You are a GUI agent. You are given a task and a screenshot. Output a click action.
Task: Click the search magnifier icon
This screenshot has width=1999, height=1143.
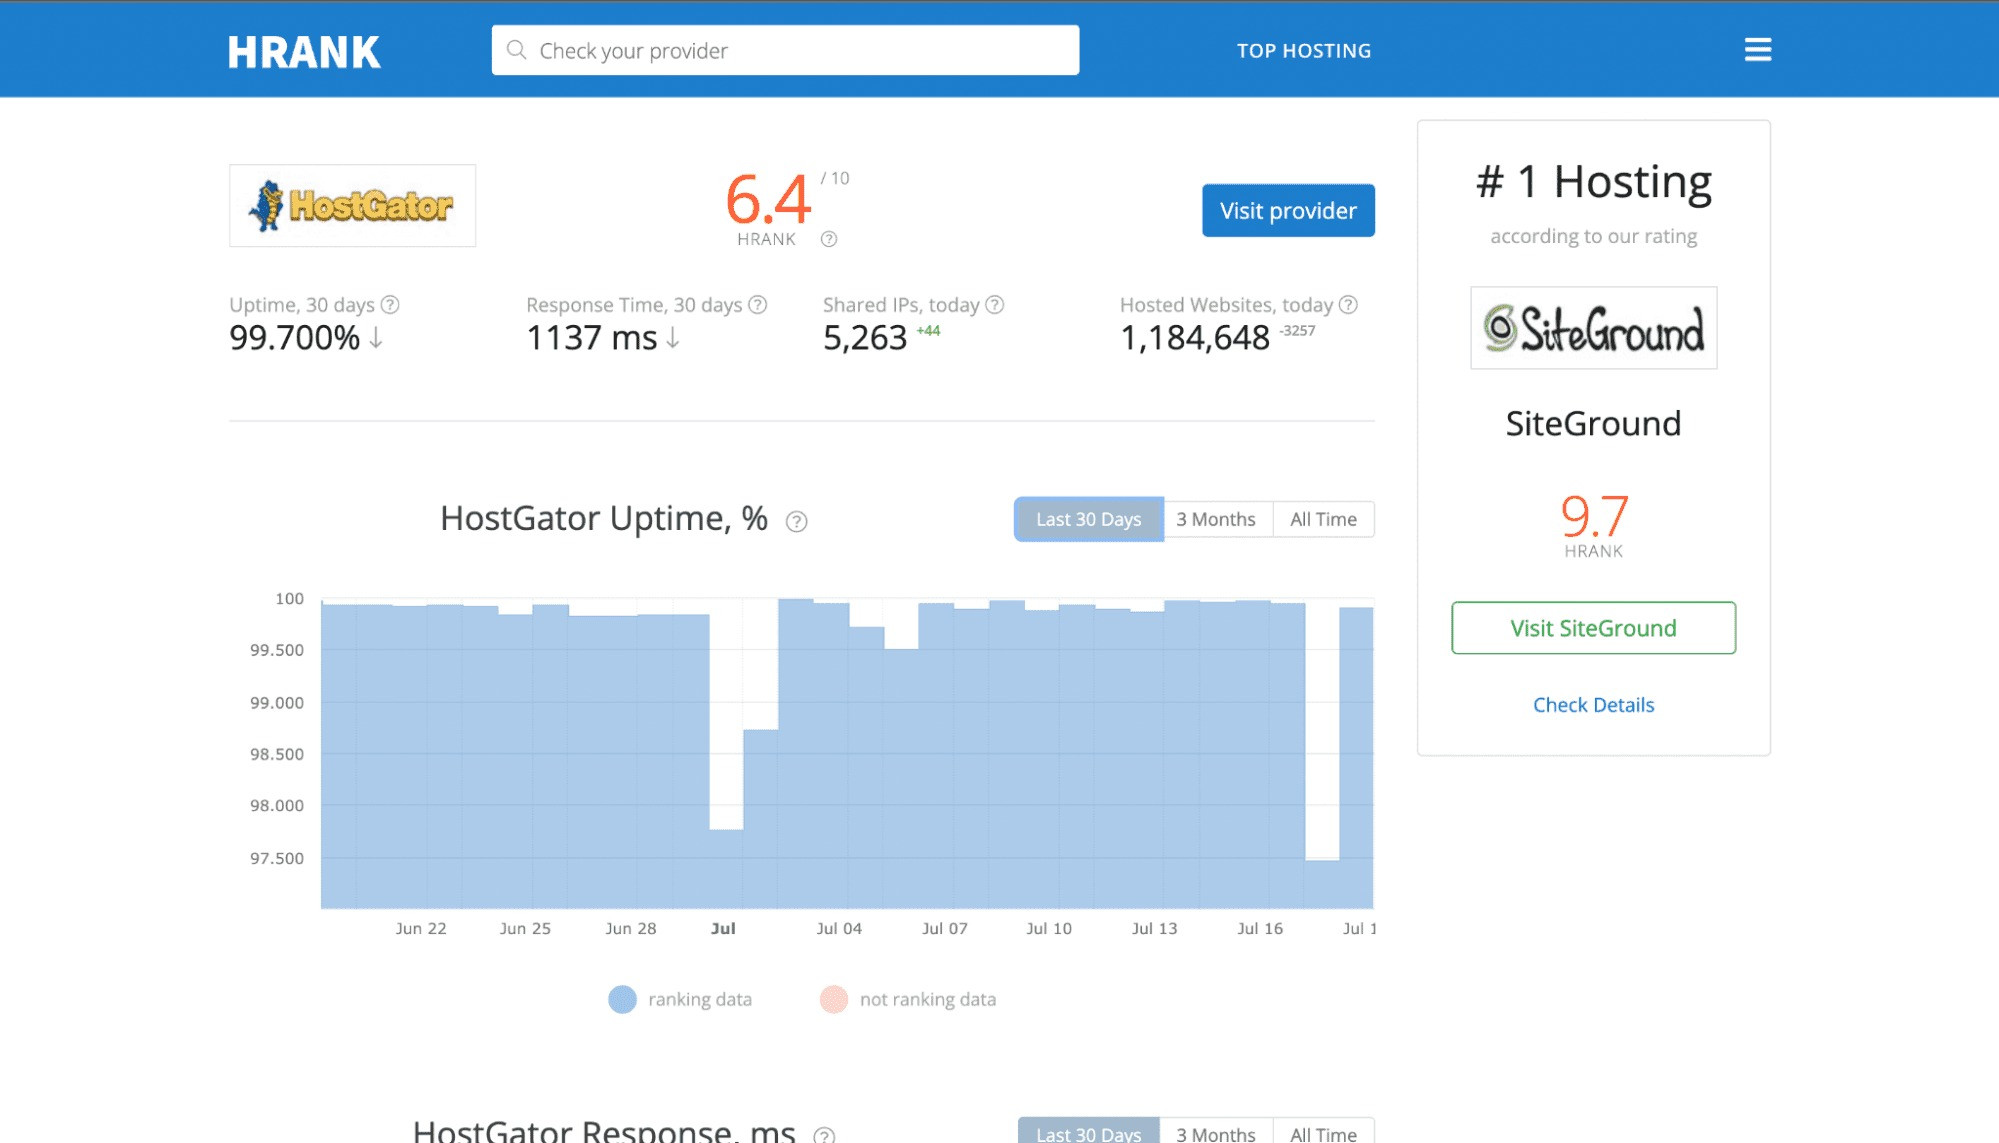[x=516, y=50]
